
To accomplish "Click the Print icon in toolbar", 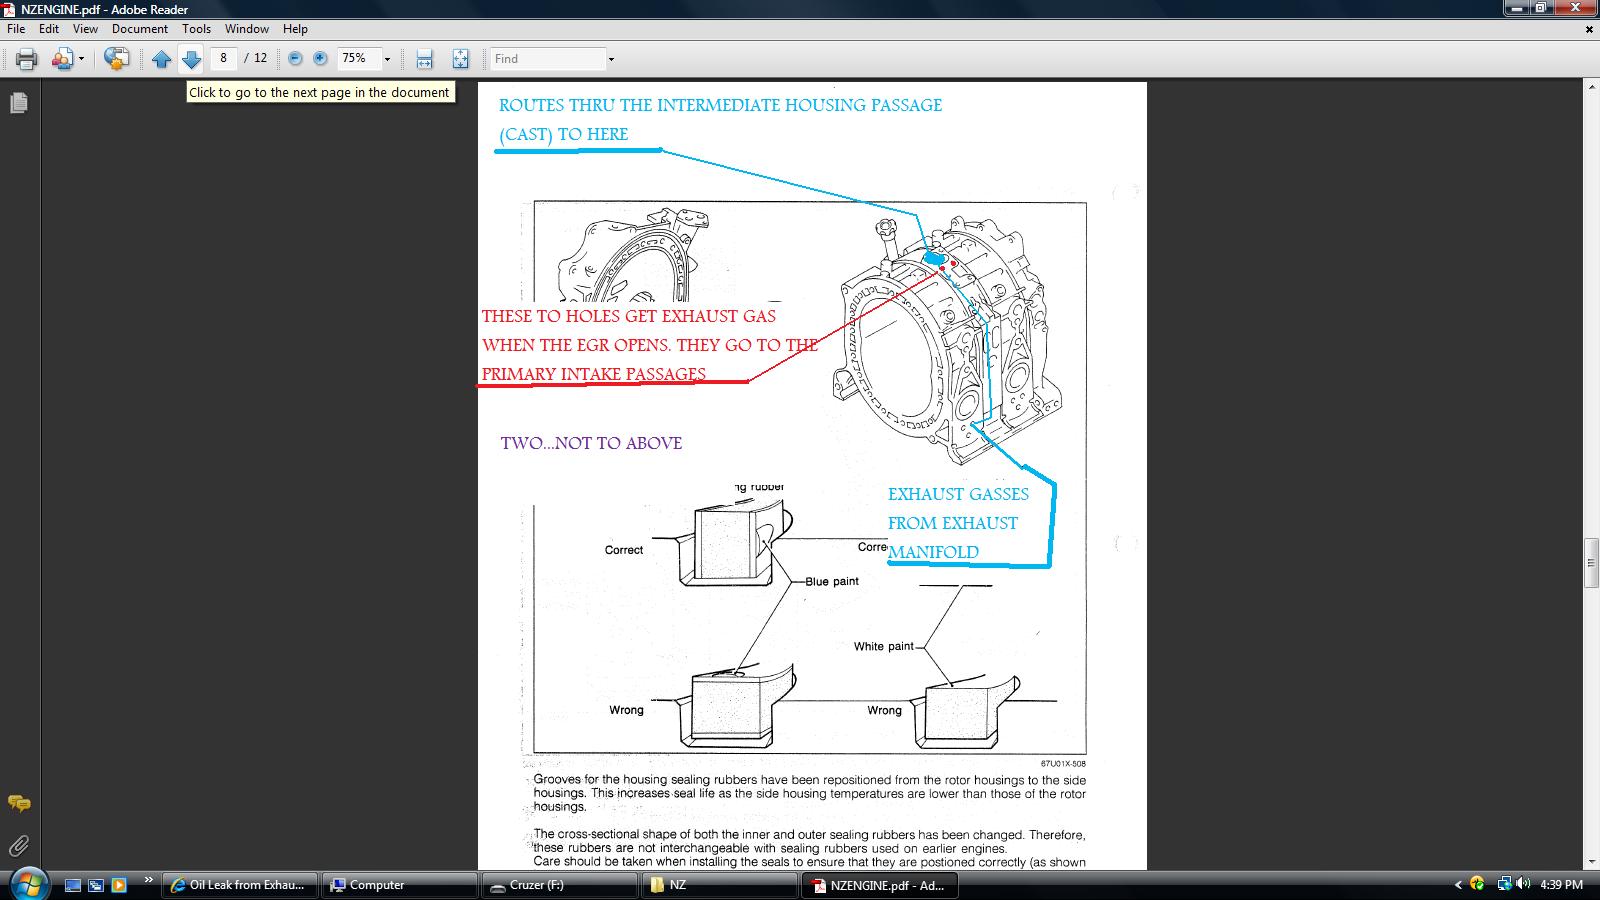I will tap(27, 59).
